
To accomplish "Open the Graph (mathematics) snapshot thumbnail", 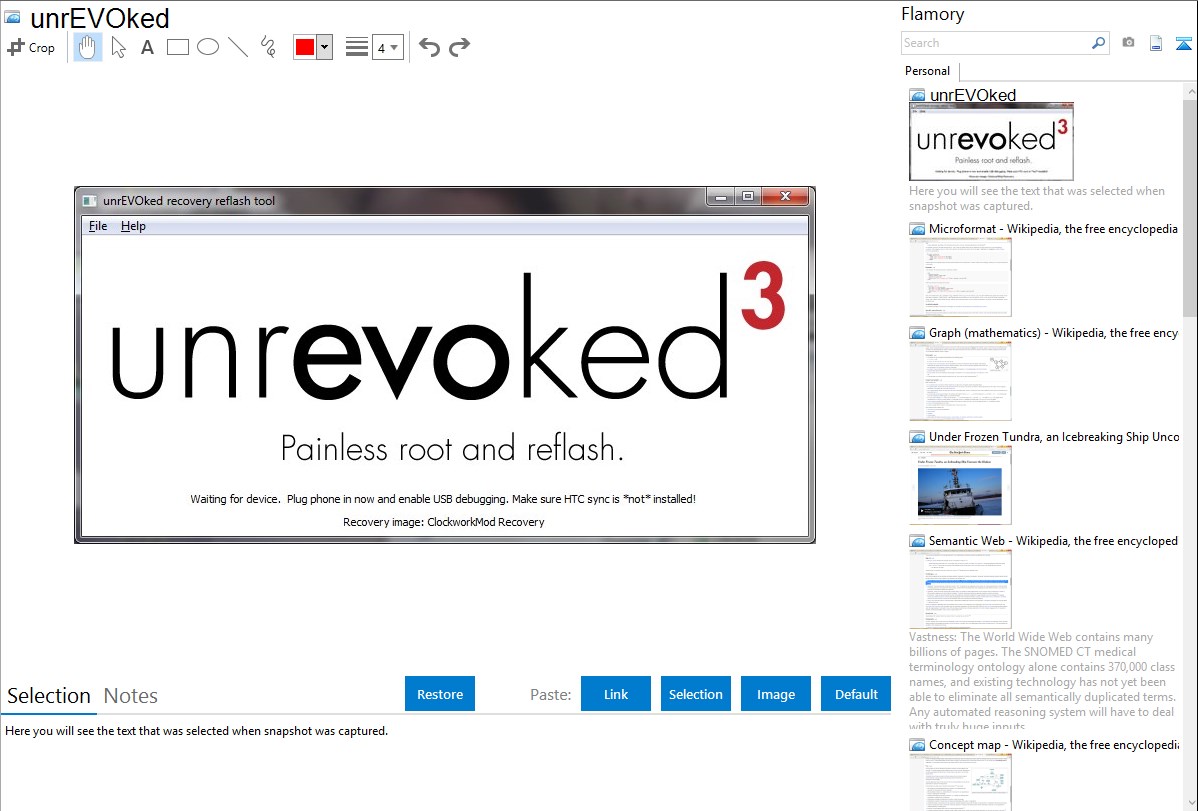I will [960, 381].
